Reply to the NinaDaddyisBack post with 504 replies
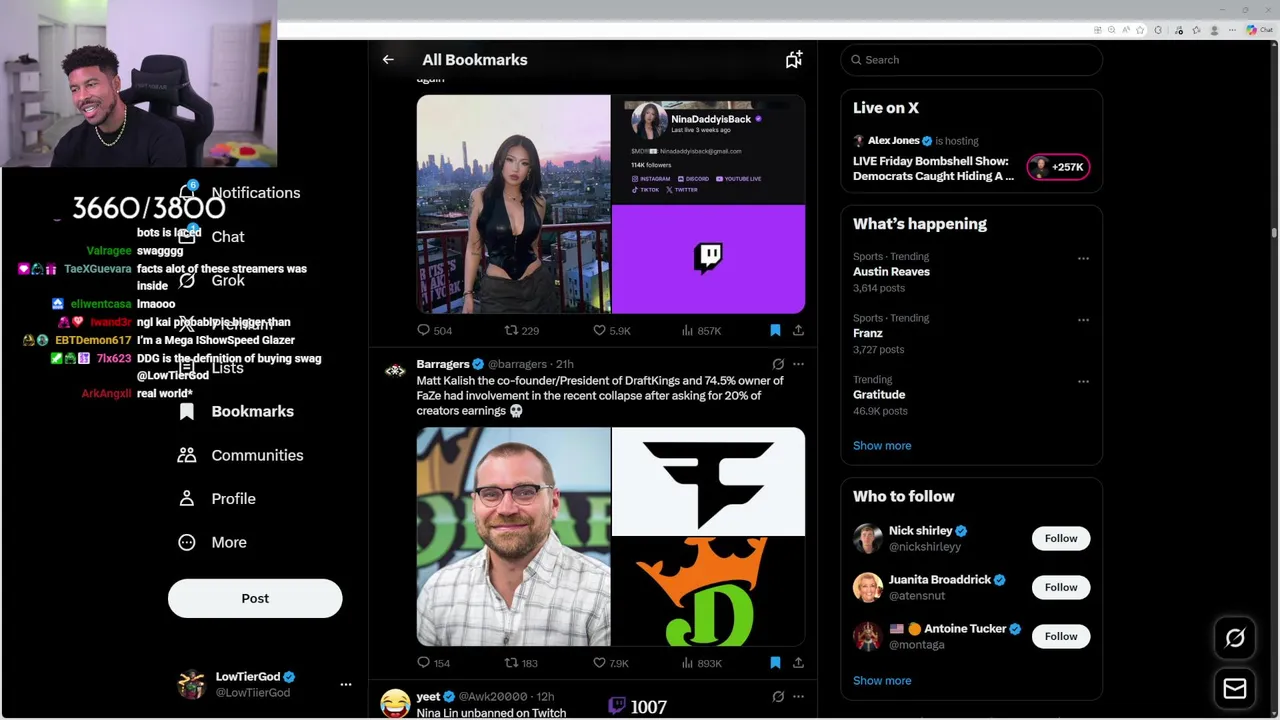Viewport: 1280px width, 720px height. pyautogui.click(x=434, y=330)
